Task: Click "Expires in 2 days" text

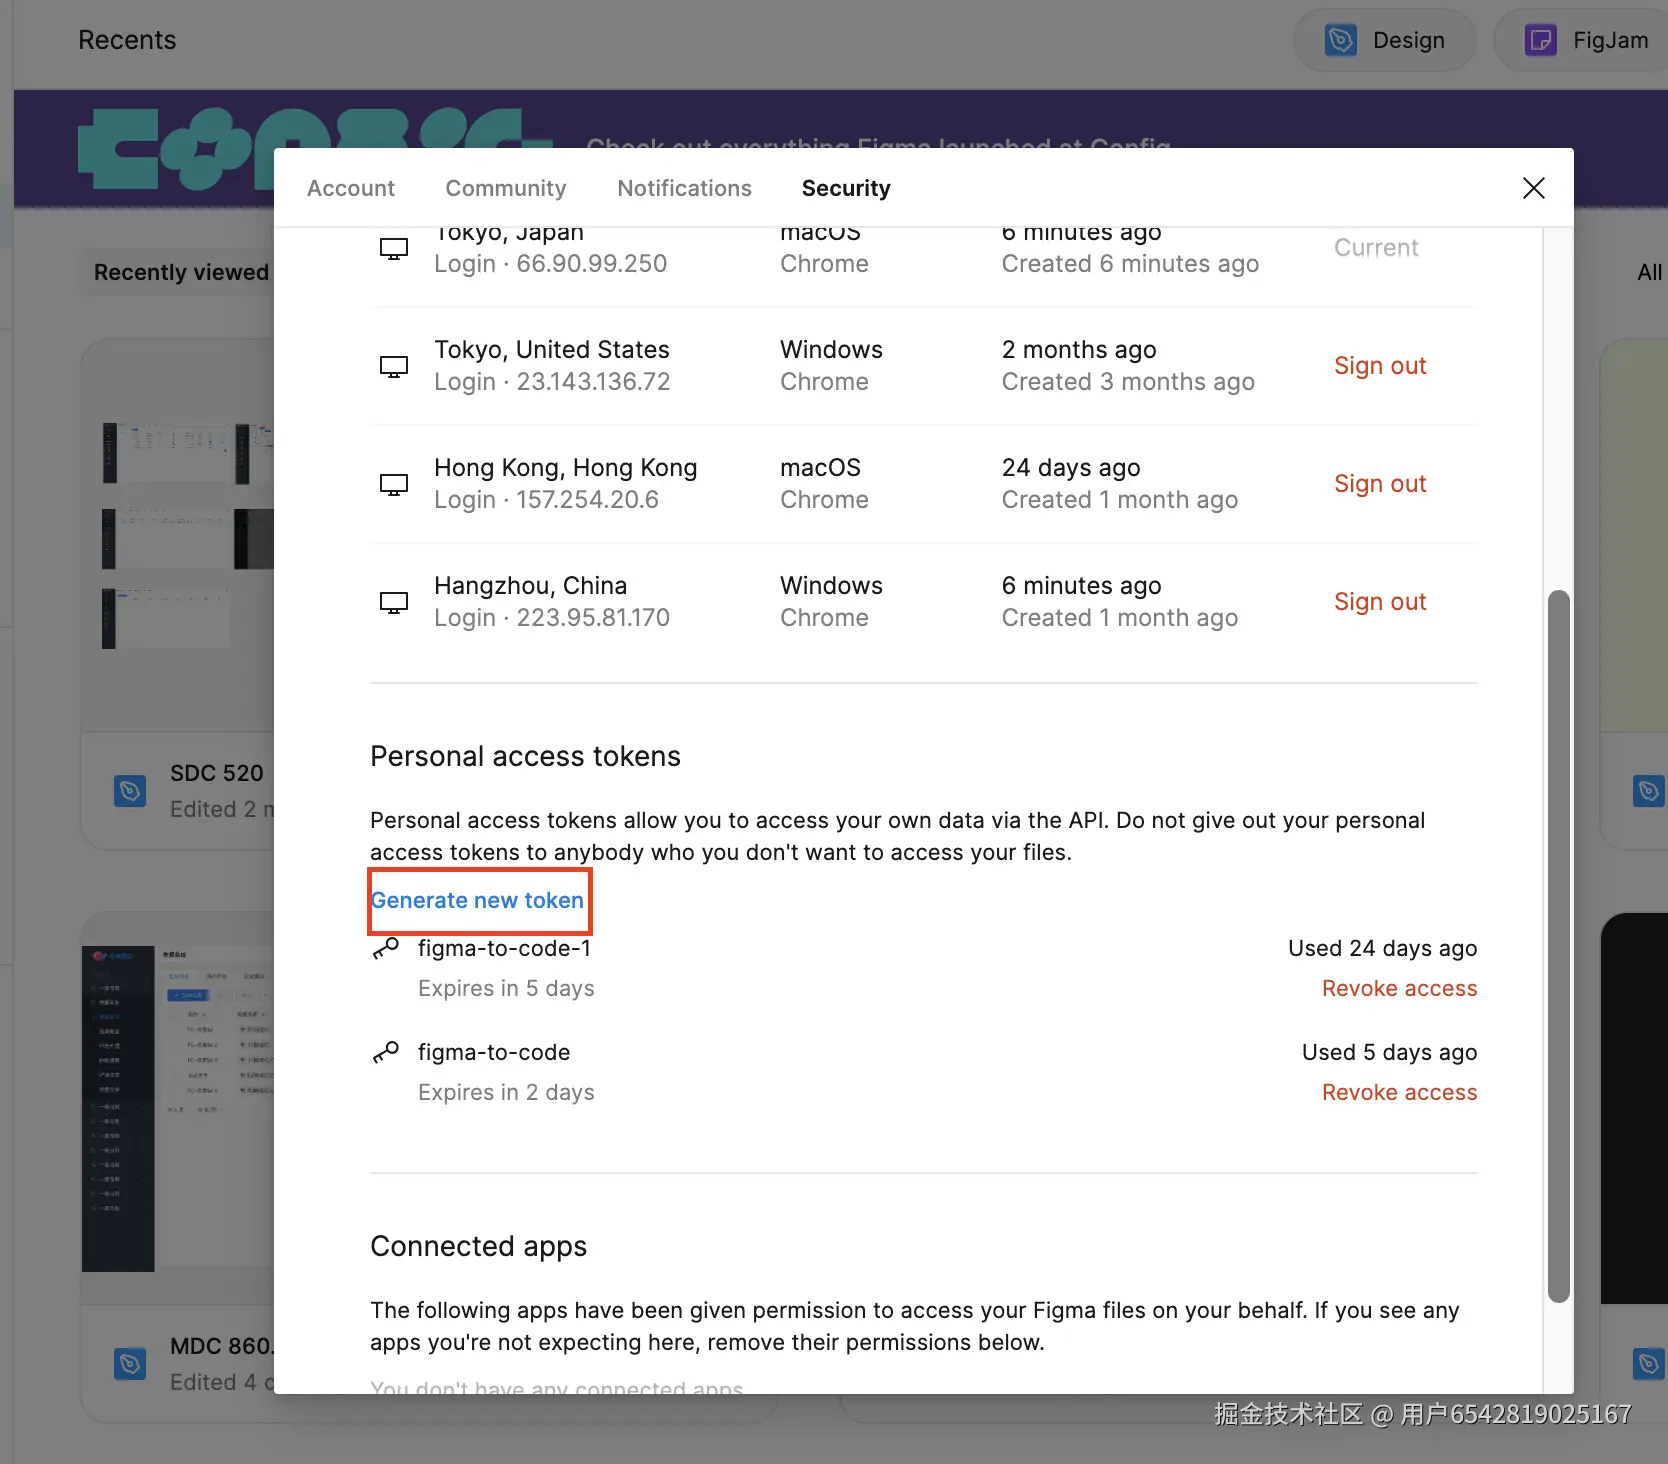Action: [506, 1092]
